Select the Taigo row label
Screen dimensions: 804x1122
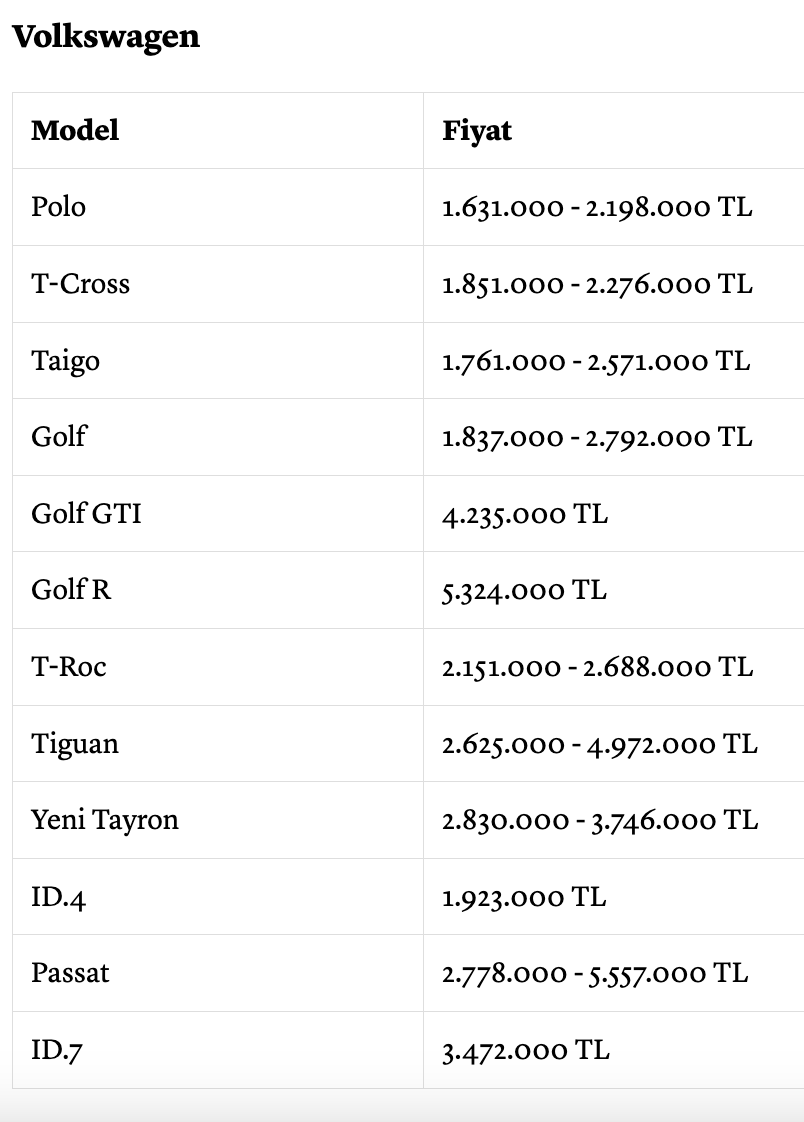(66, 361)
